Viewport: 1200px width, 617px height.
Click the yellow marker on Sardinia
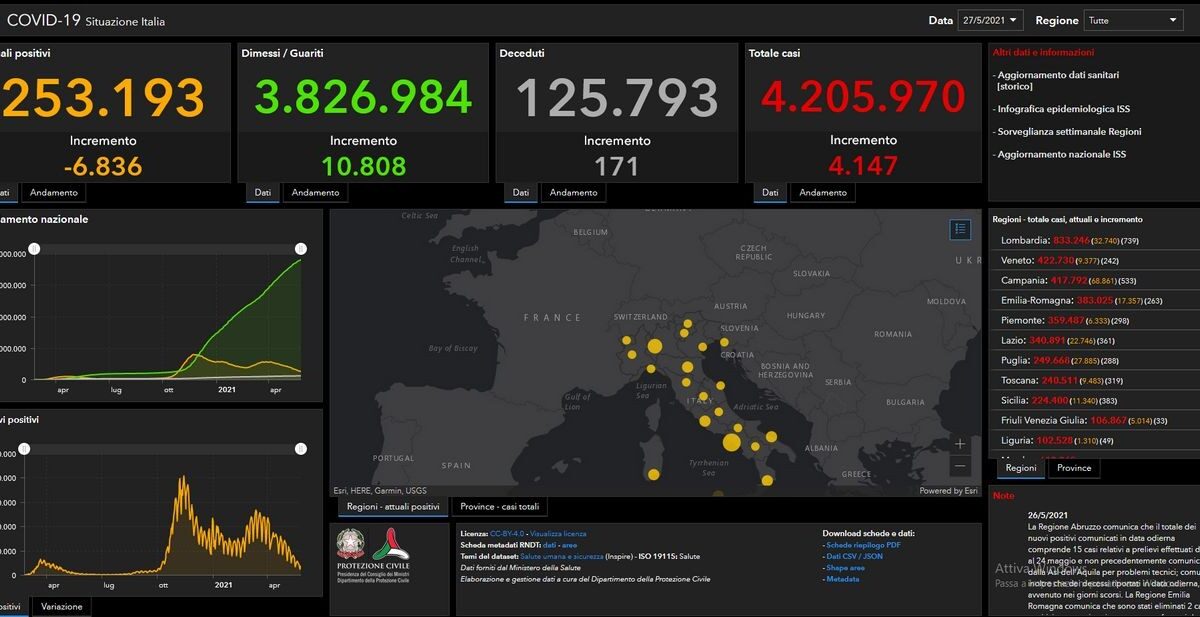point(654,475)
